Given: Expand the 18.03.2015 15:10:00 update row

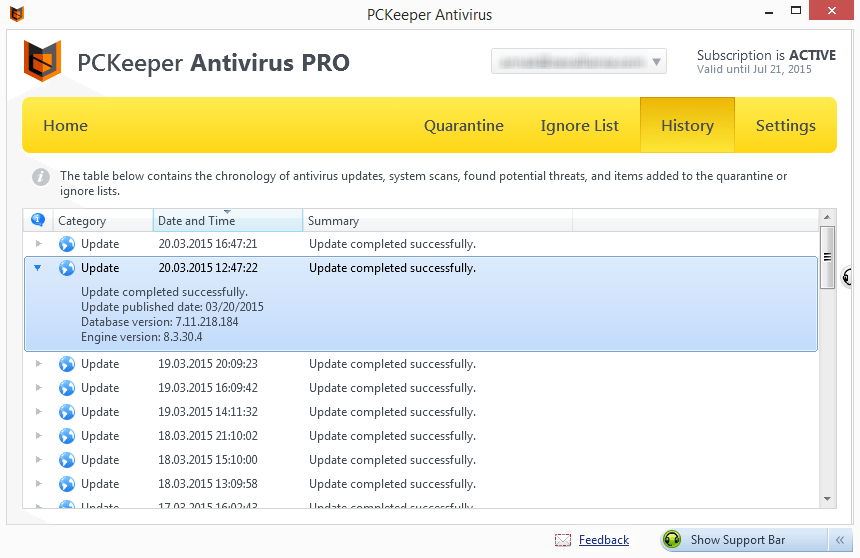Looking at the screenshot, I should pyautogui.click(x=38, y=459).
